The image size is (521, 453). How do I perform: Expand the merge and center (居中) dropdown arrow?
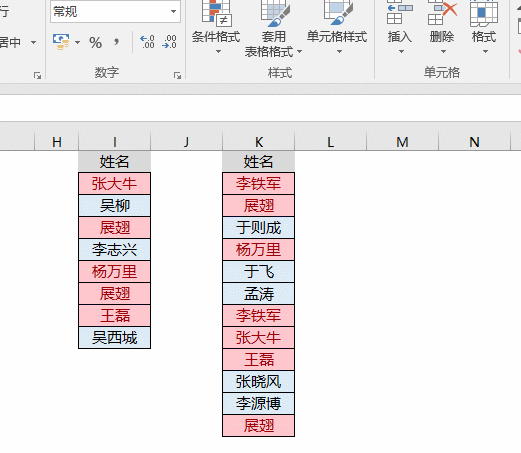pyautogui.click(x=33, y=43)
